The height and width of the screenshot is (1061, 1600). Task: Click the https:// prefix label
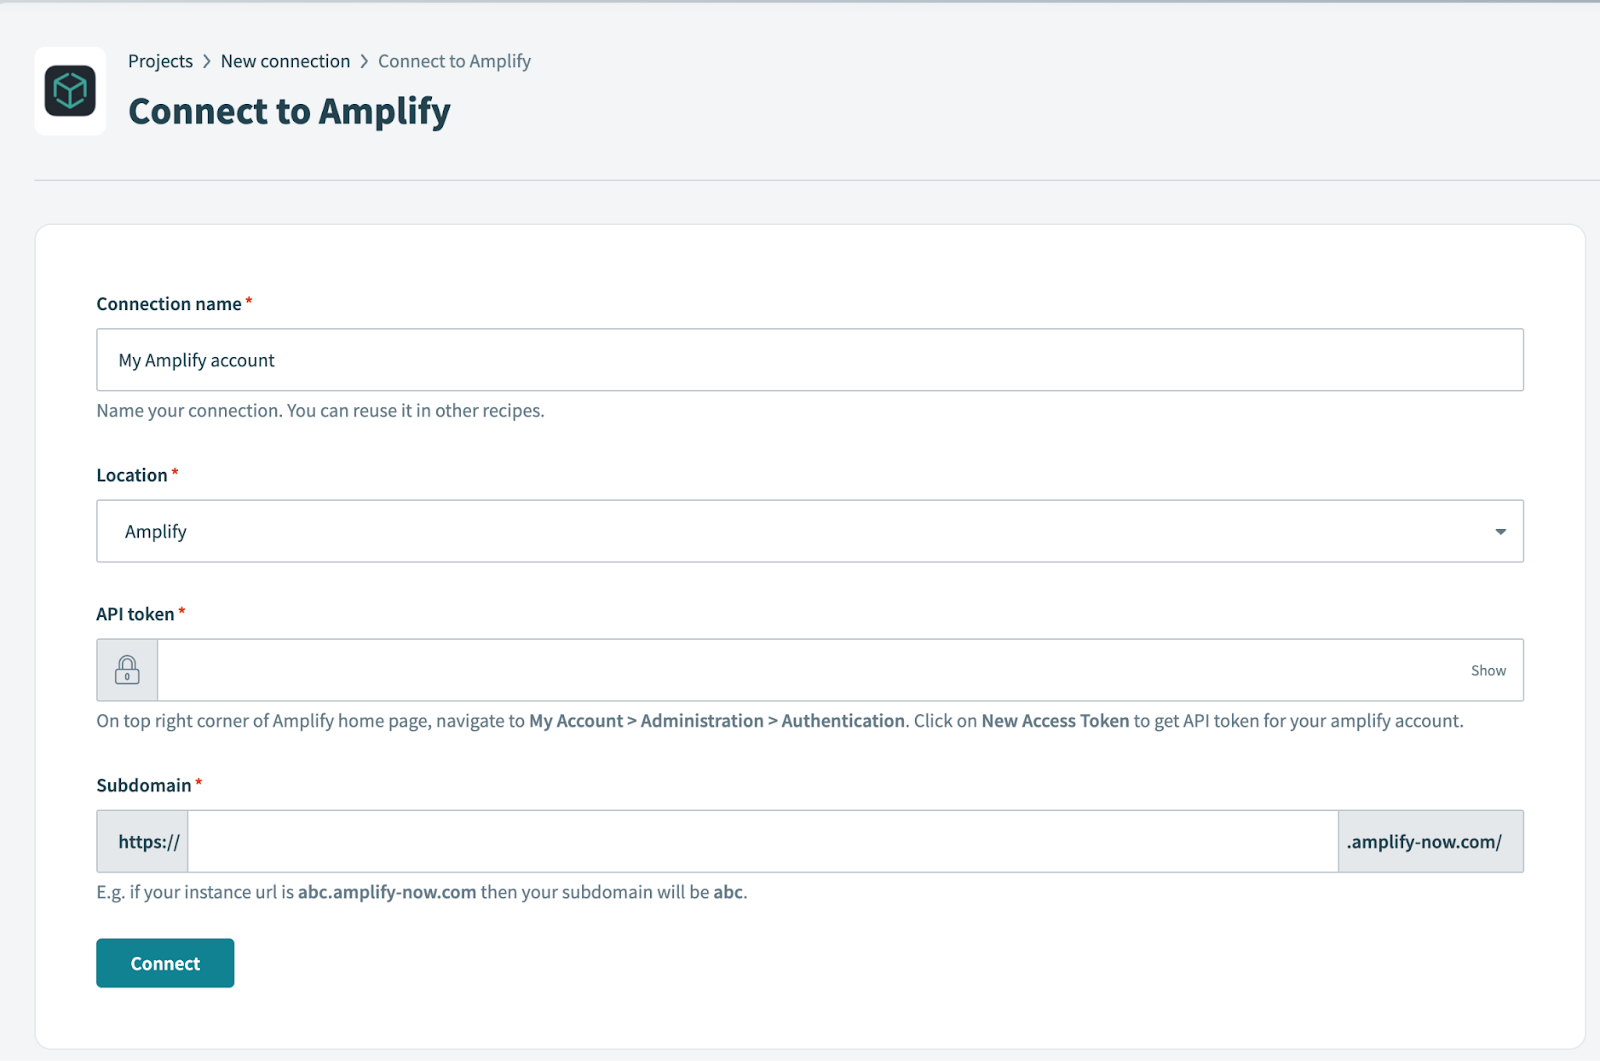coord(142,840)
